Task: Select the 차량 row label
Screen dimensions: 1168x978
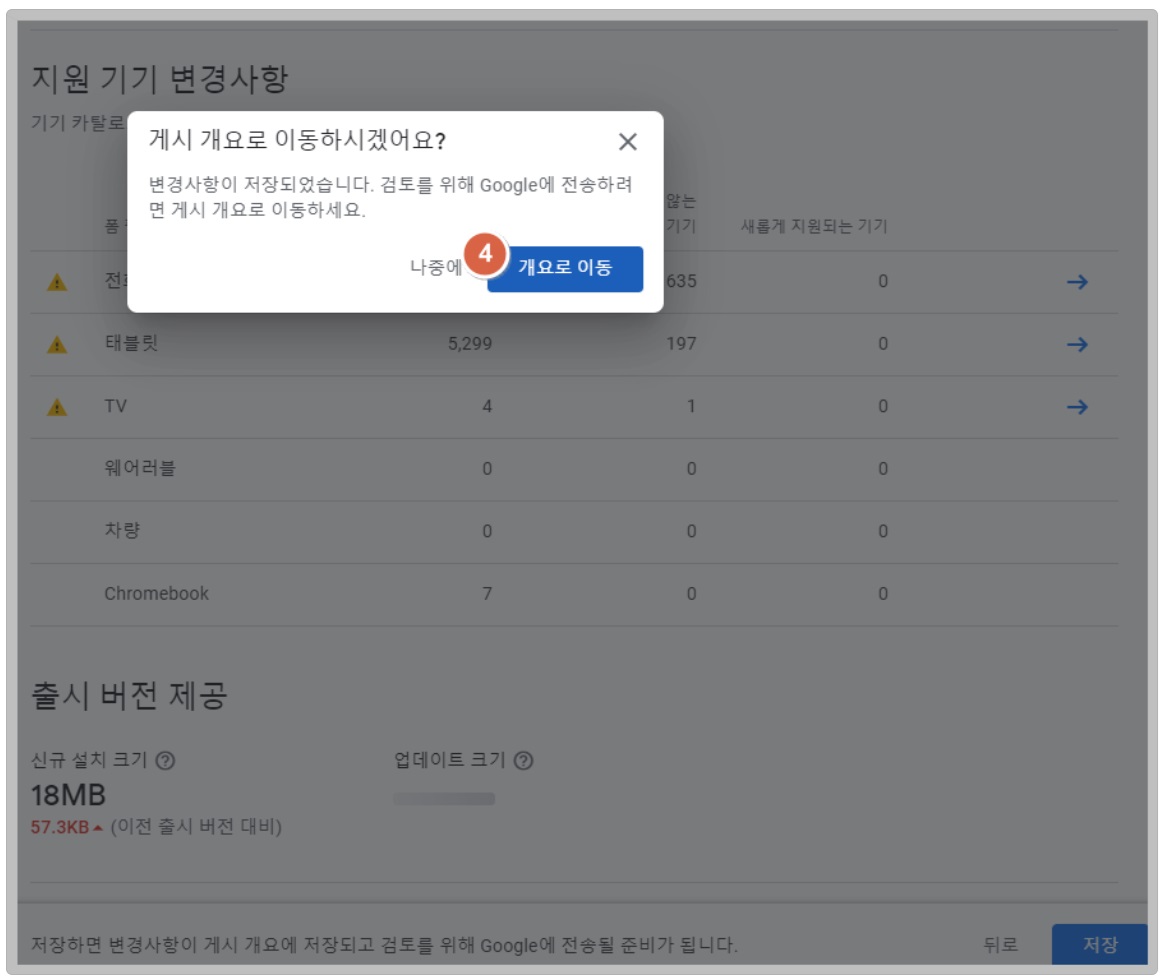Action: 122,531
